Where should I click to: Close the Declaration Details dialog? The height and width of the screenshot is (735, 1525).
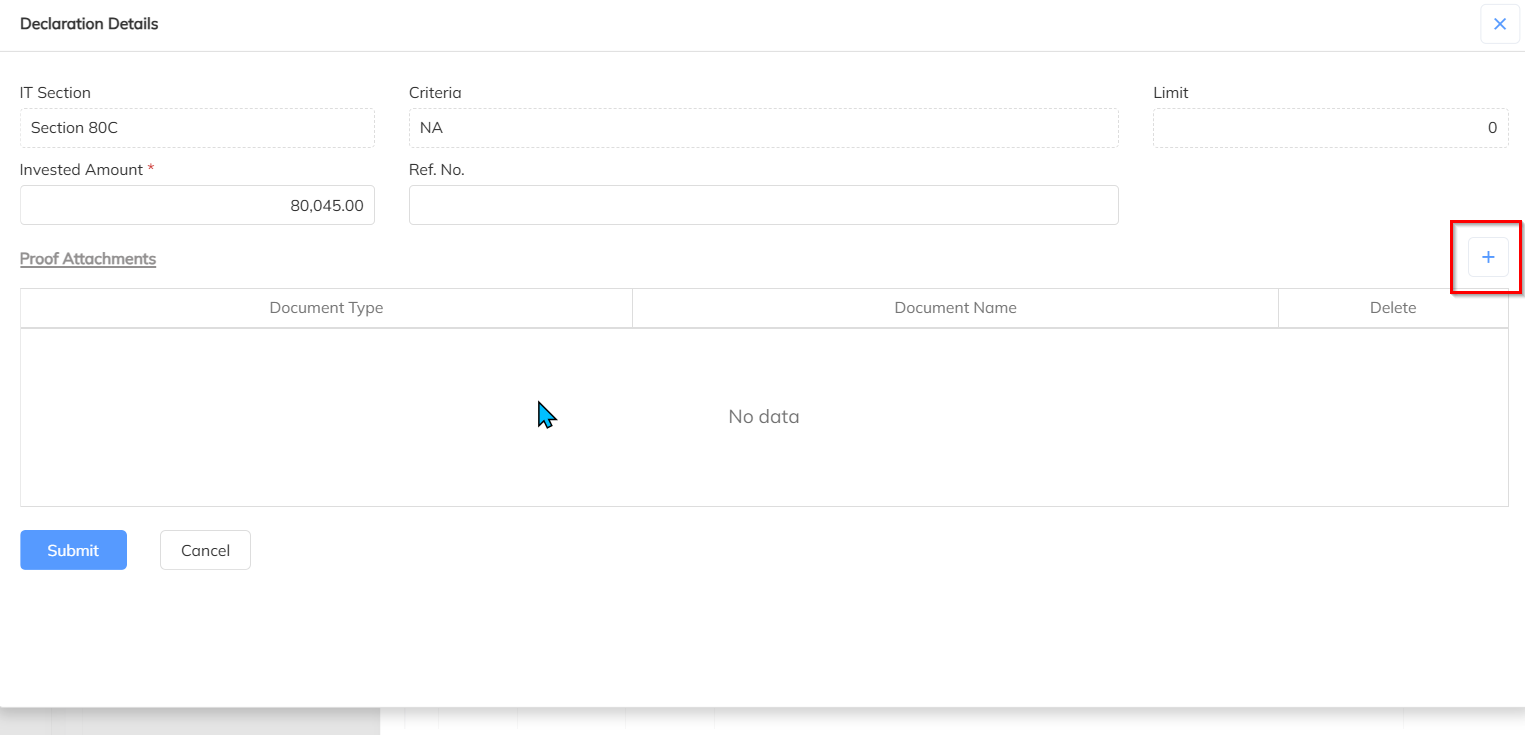click(x=1499, y=24)
